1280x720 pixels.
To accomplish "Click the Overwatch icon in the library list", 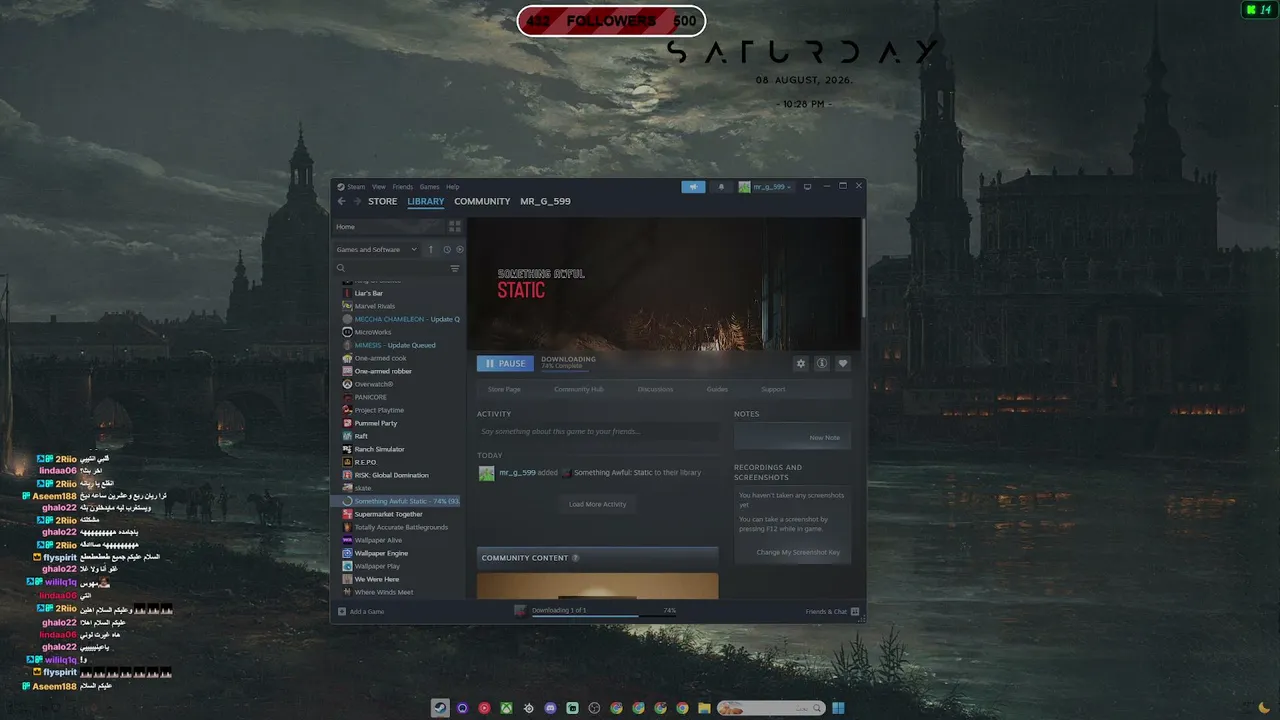I will 347,384.
